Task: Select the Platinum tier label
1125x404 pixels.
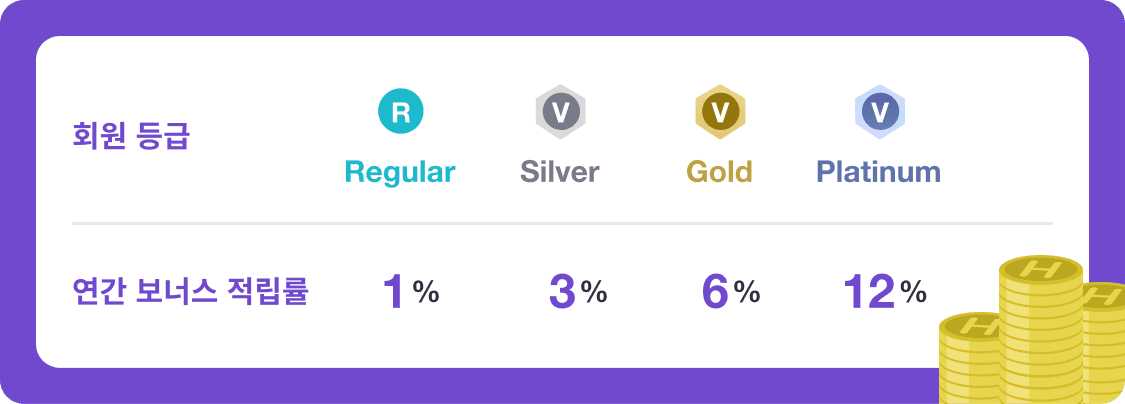Action: (x=879, y=172)
